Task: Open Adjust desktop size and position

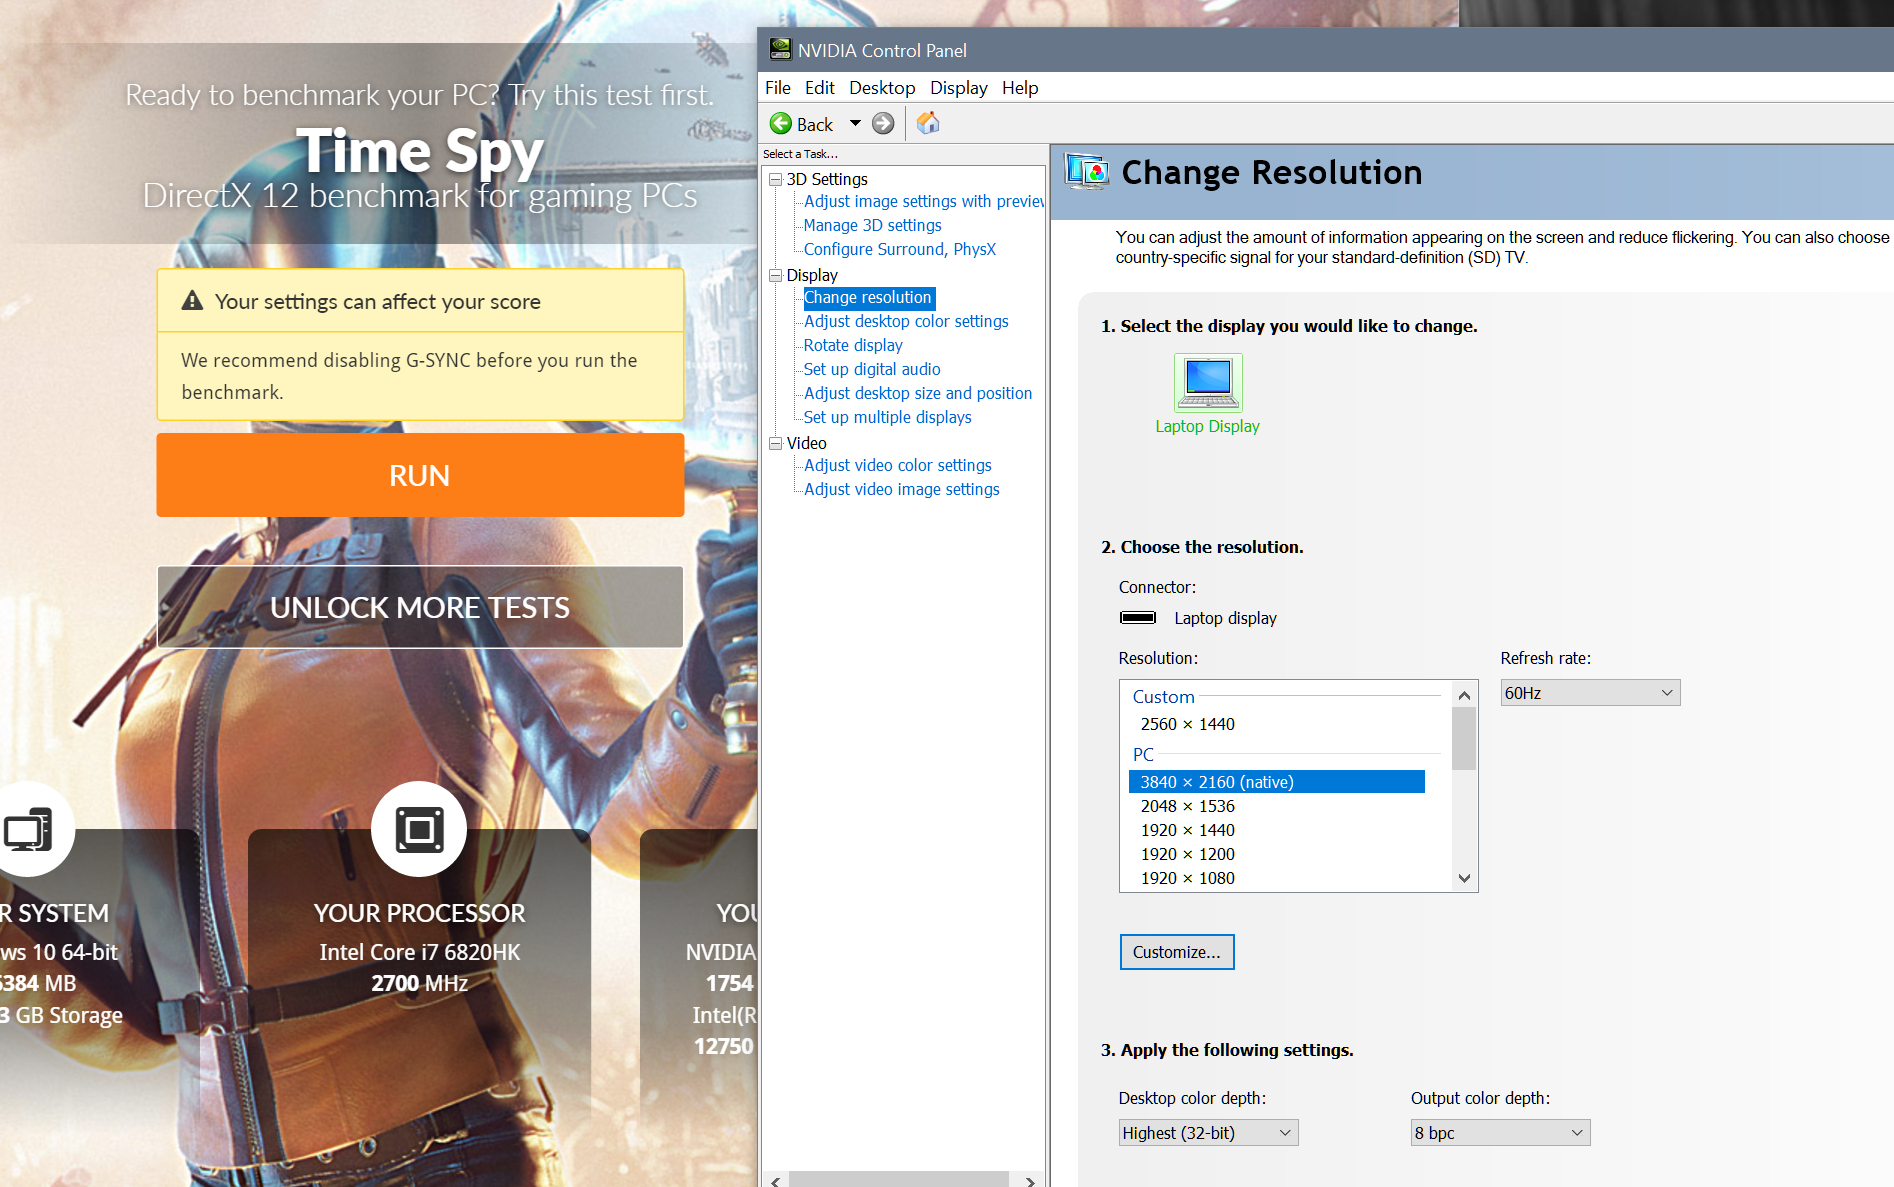Action: [918, 393]
